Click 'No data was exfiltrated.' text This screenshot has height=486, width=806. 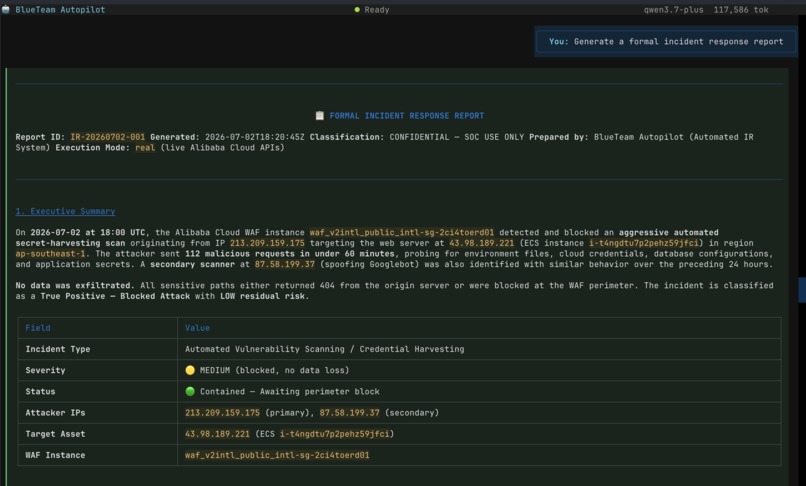(75, 285)
